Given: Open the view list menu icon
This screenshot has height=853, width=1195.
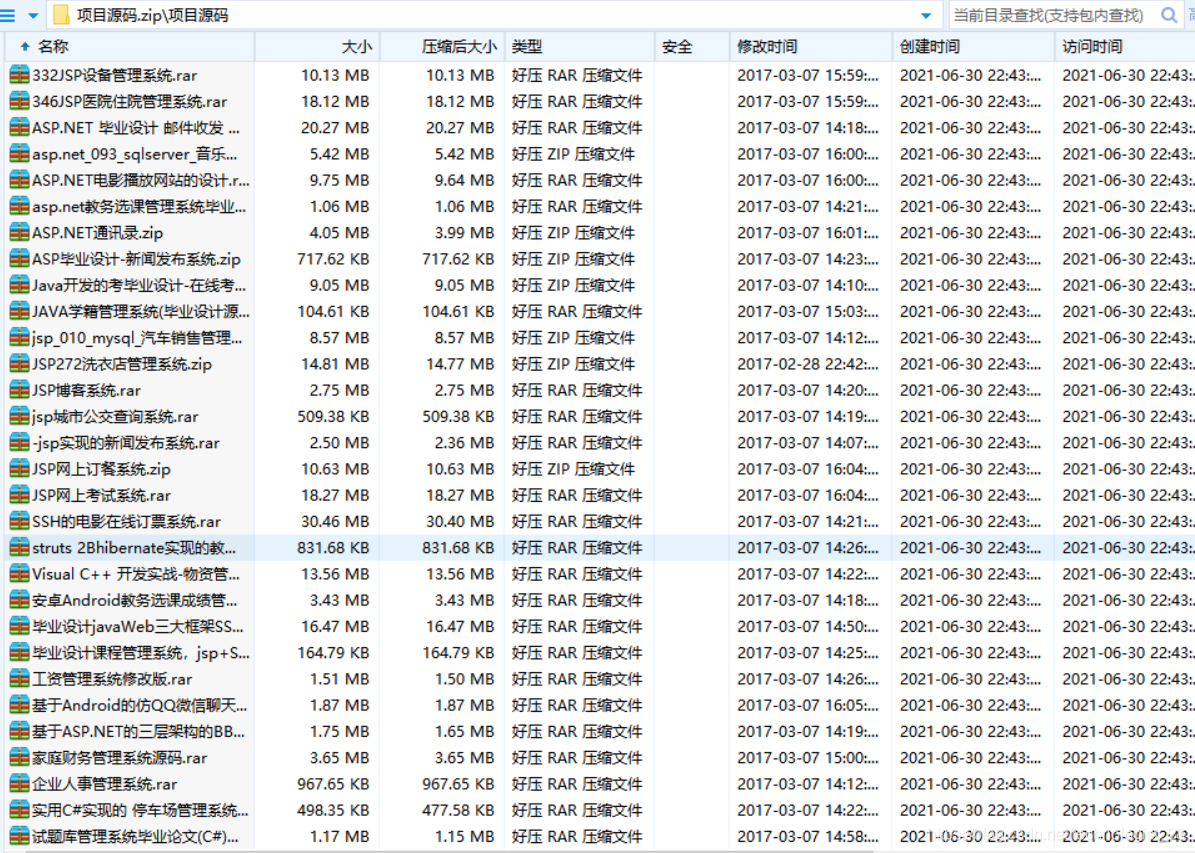Looking at the screenshot, I should coord(8,15).
